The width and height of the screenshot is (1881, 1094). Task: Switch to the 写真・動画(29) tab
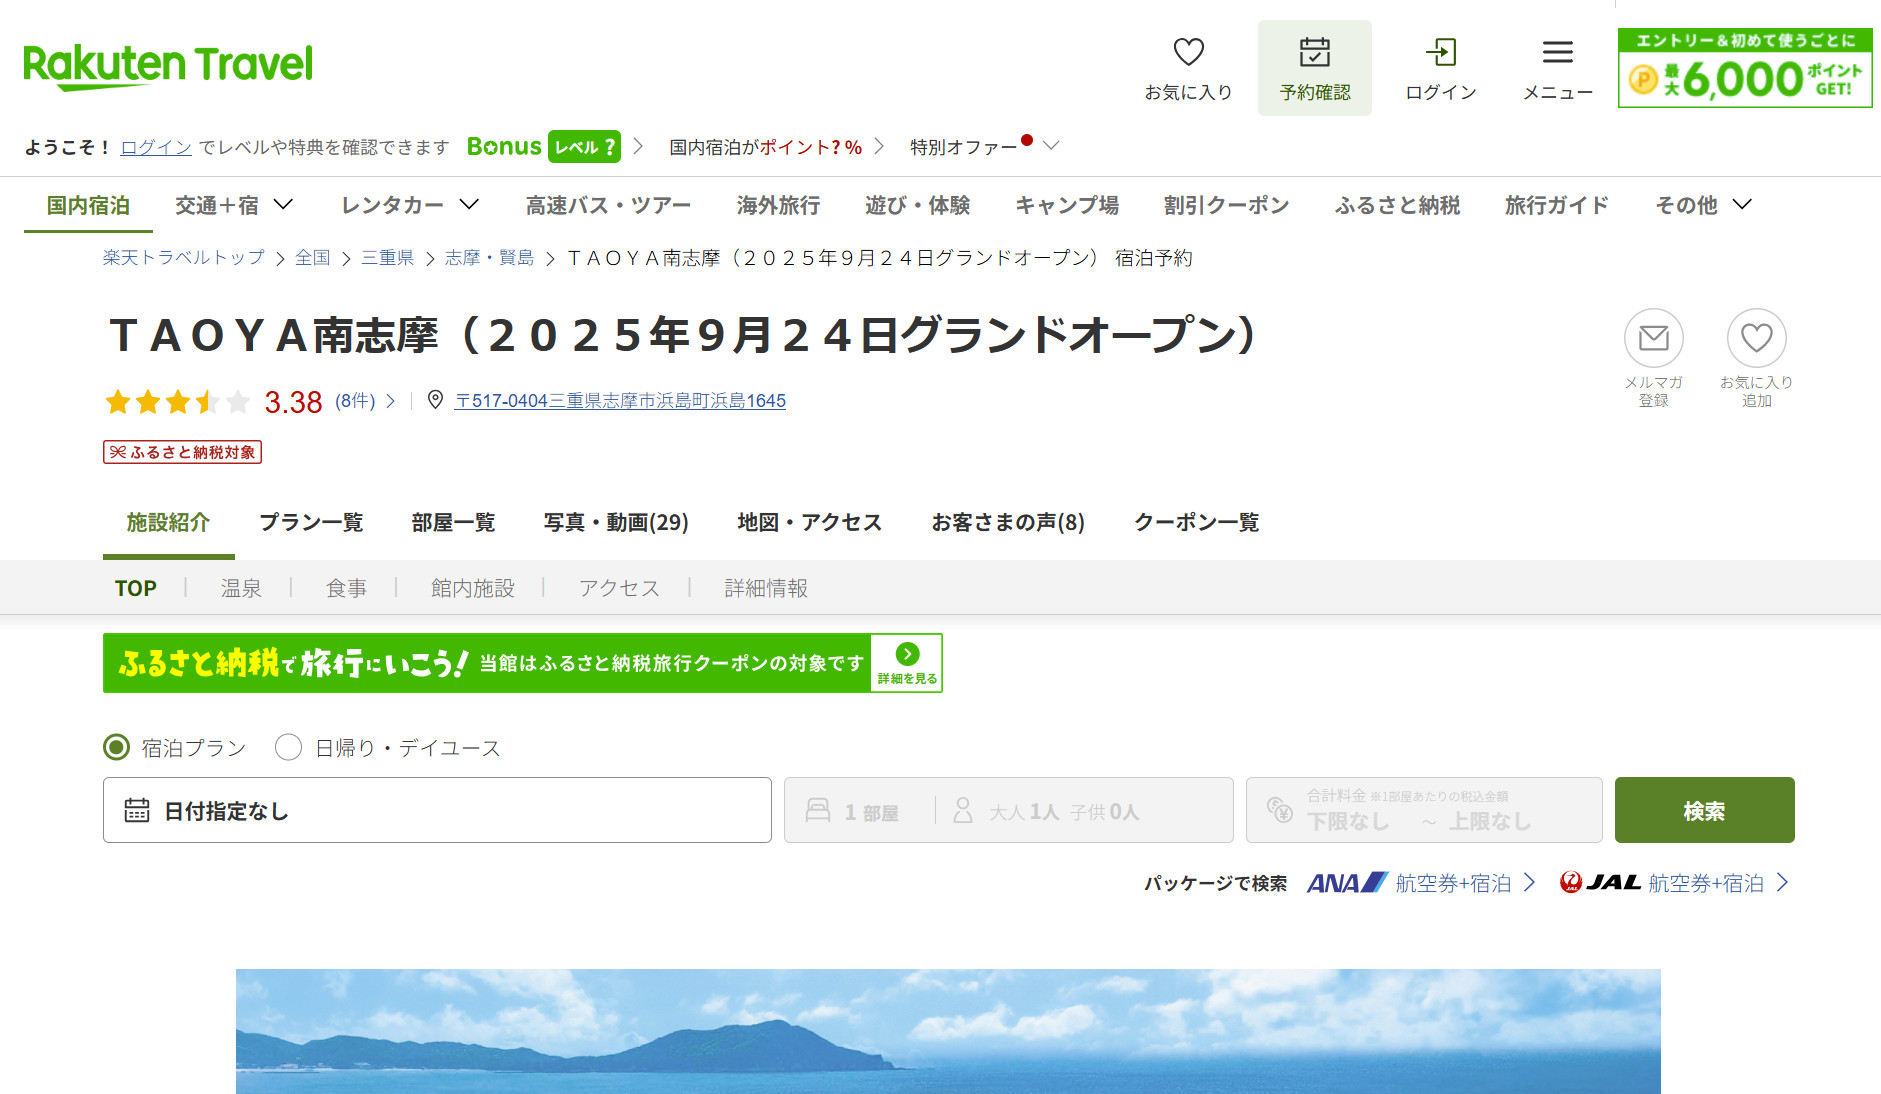(616, 522)
